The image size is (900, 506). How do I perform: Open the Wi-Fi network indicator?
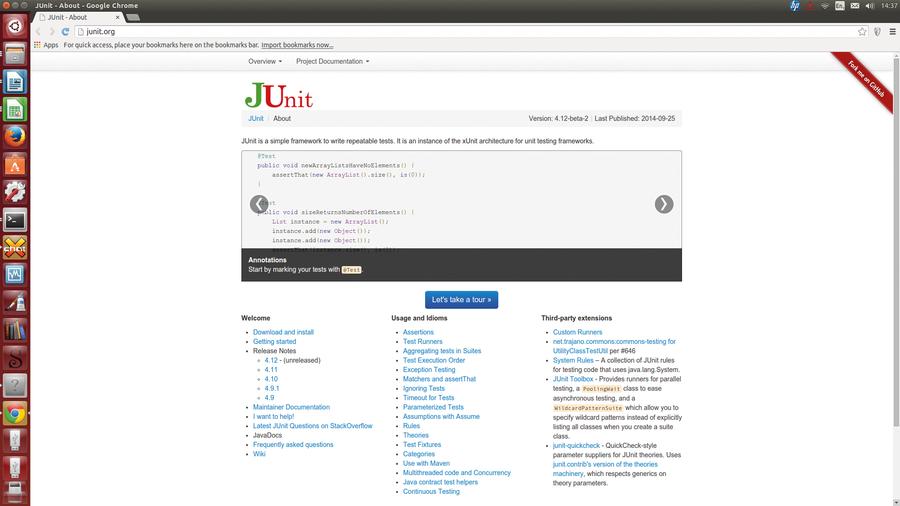(825, 6)
